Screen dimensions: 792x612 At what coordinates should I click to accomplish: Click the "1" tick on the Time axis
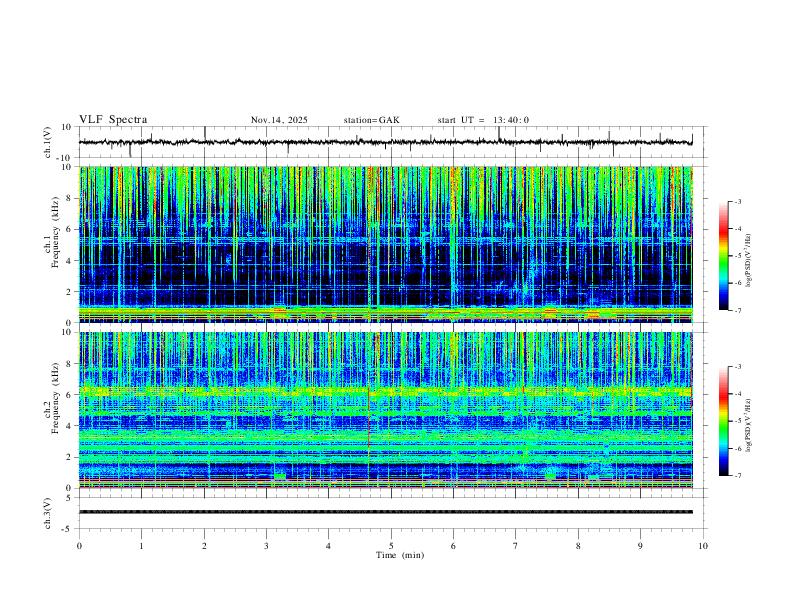141,546
